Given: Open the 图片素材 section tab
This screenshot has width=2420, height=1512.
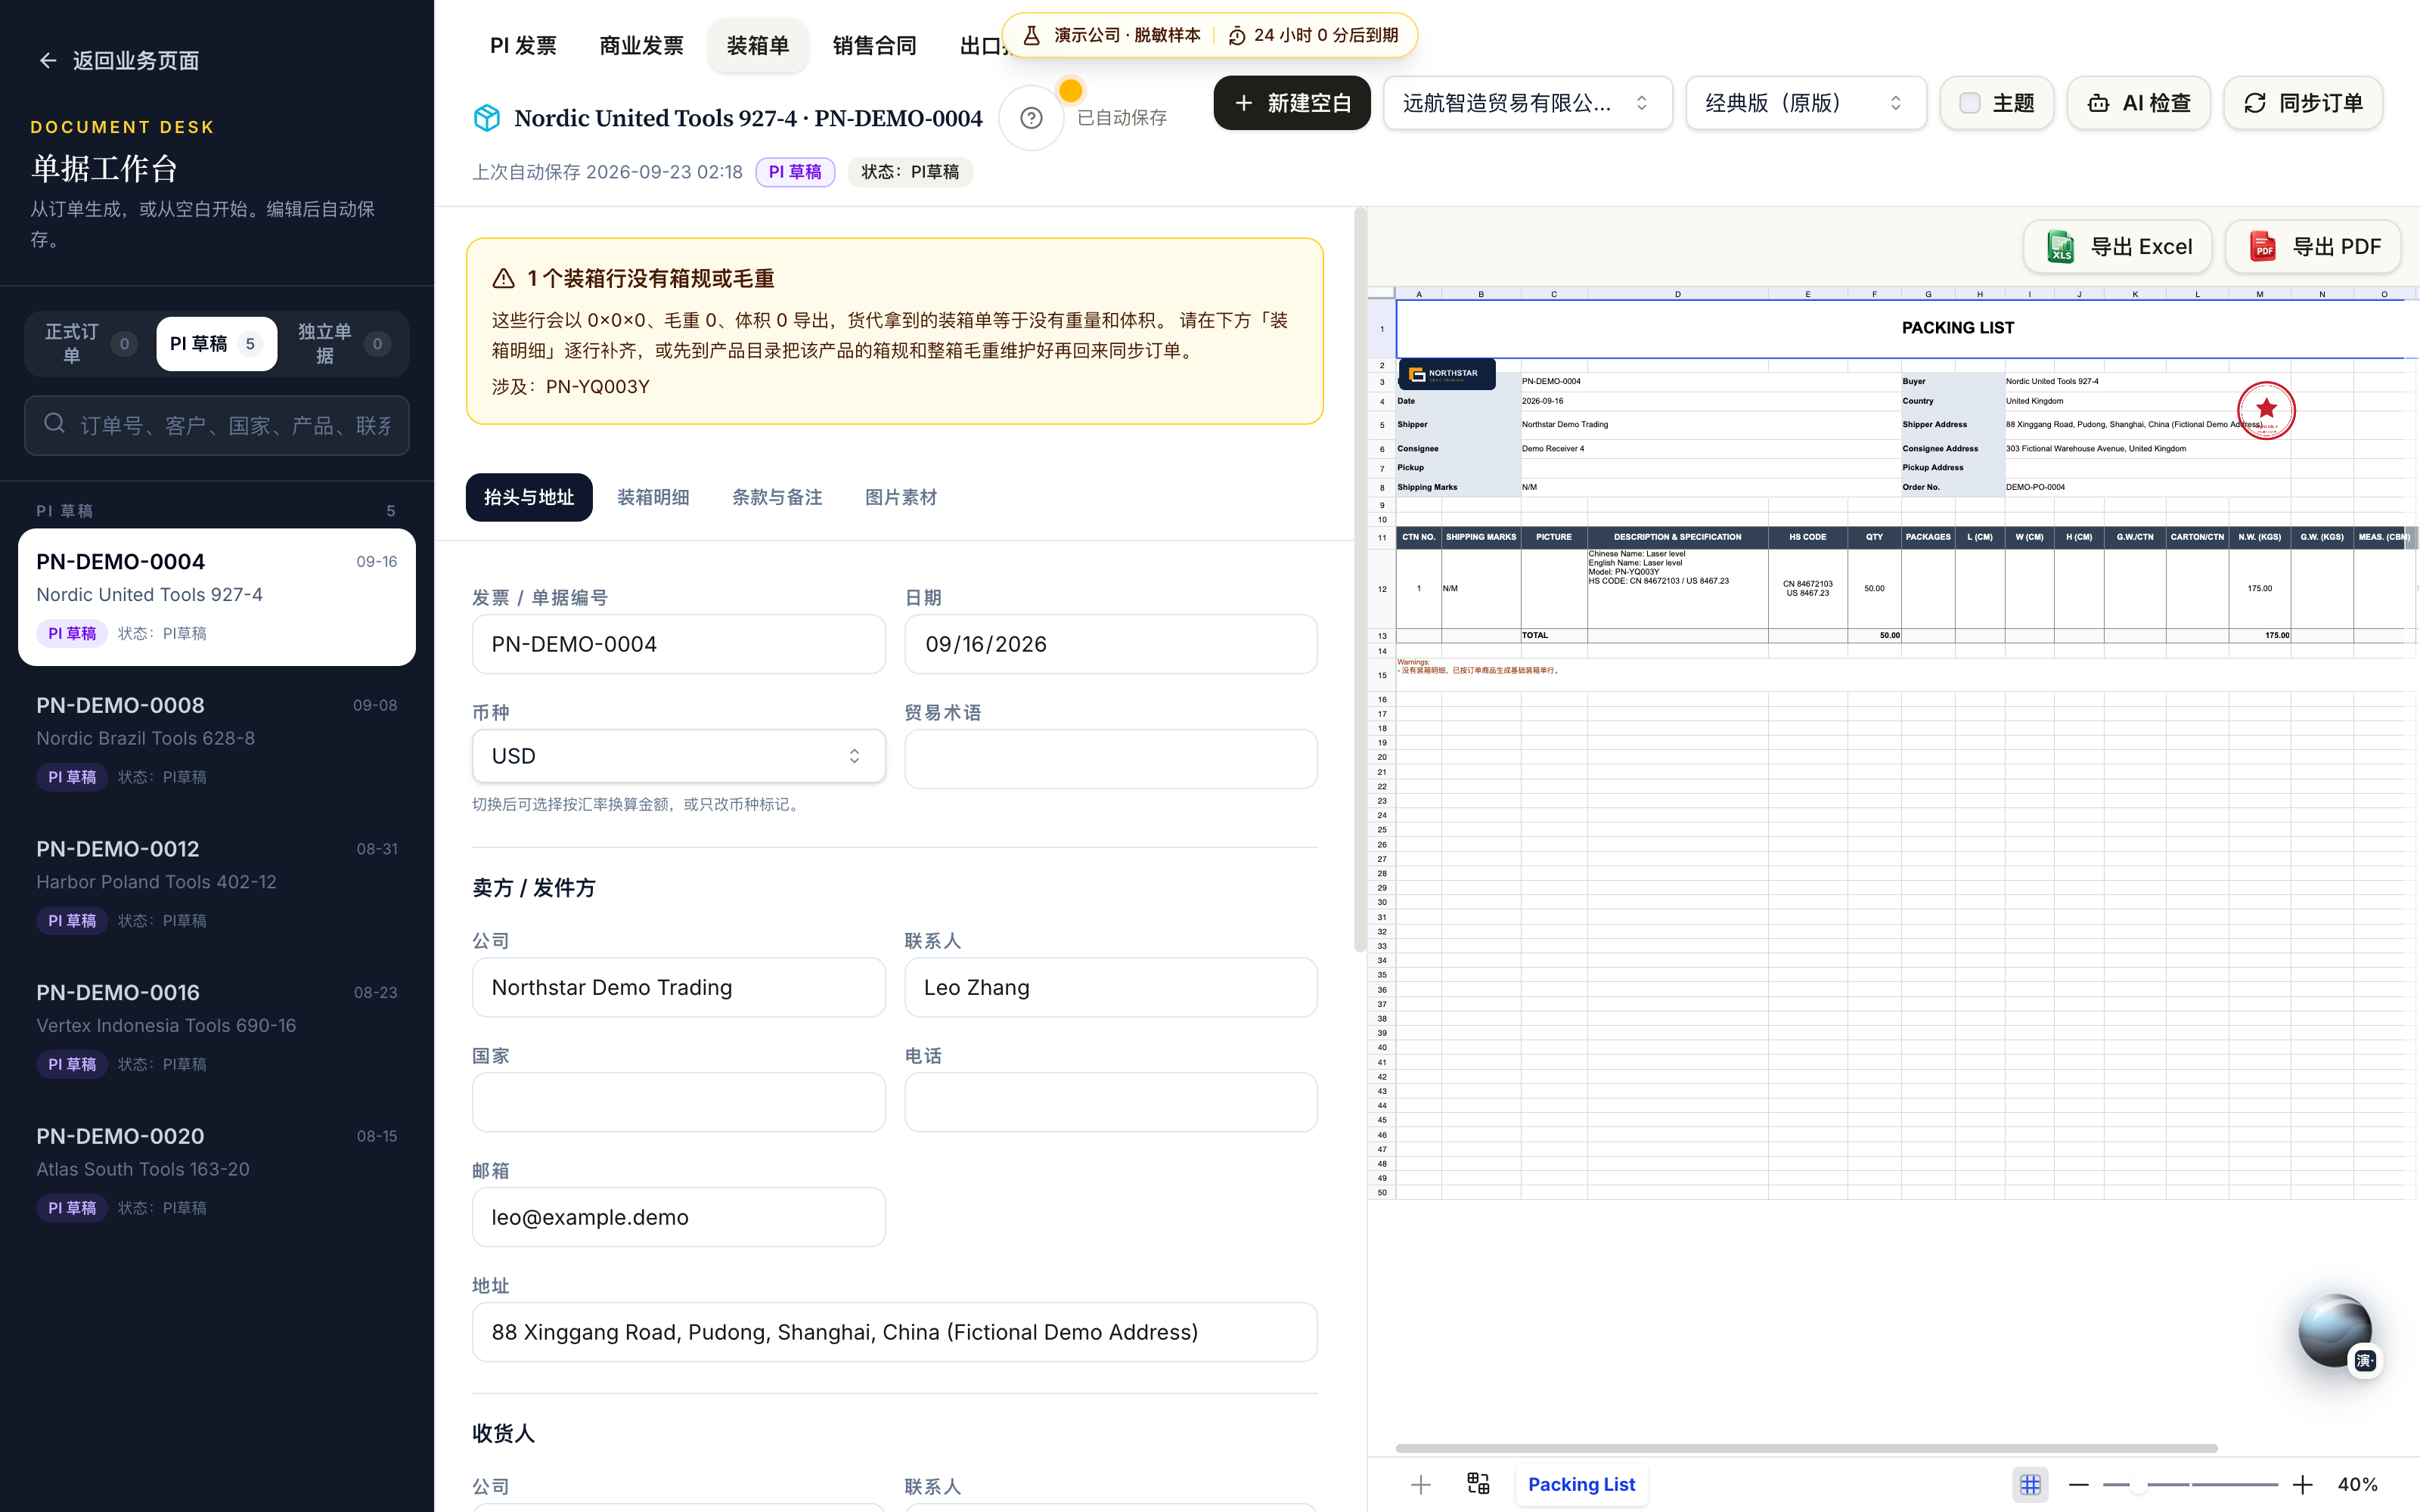Looking at the screenshot, I should (901, 497).
